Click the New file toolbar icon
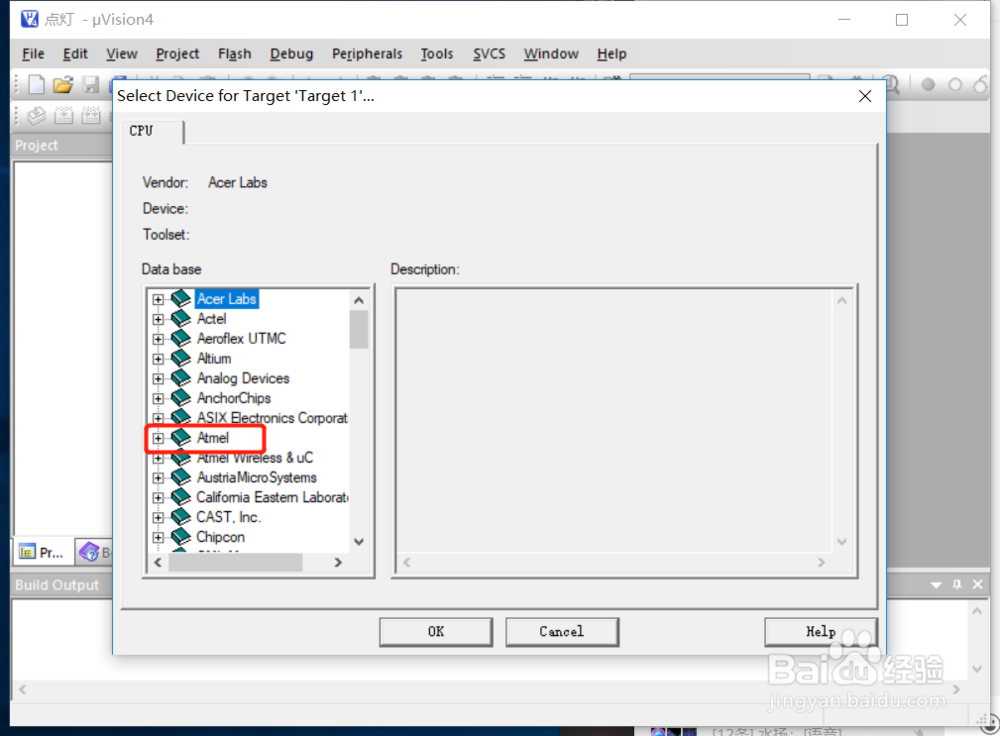 [37, 84]
